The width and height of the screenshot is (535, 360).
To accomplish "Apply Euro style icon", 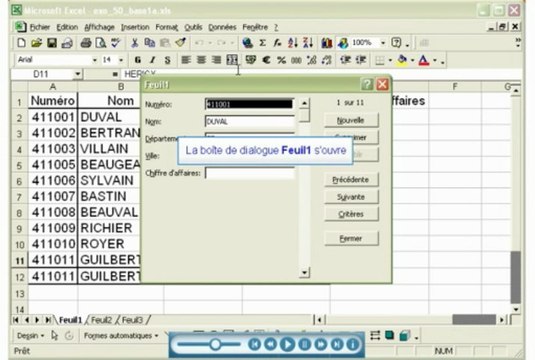I will pos(266,60).
